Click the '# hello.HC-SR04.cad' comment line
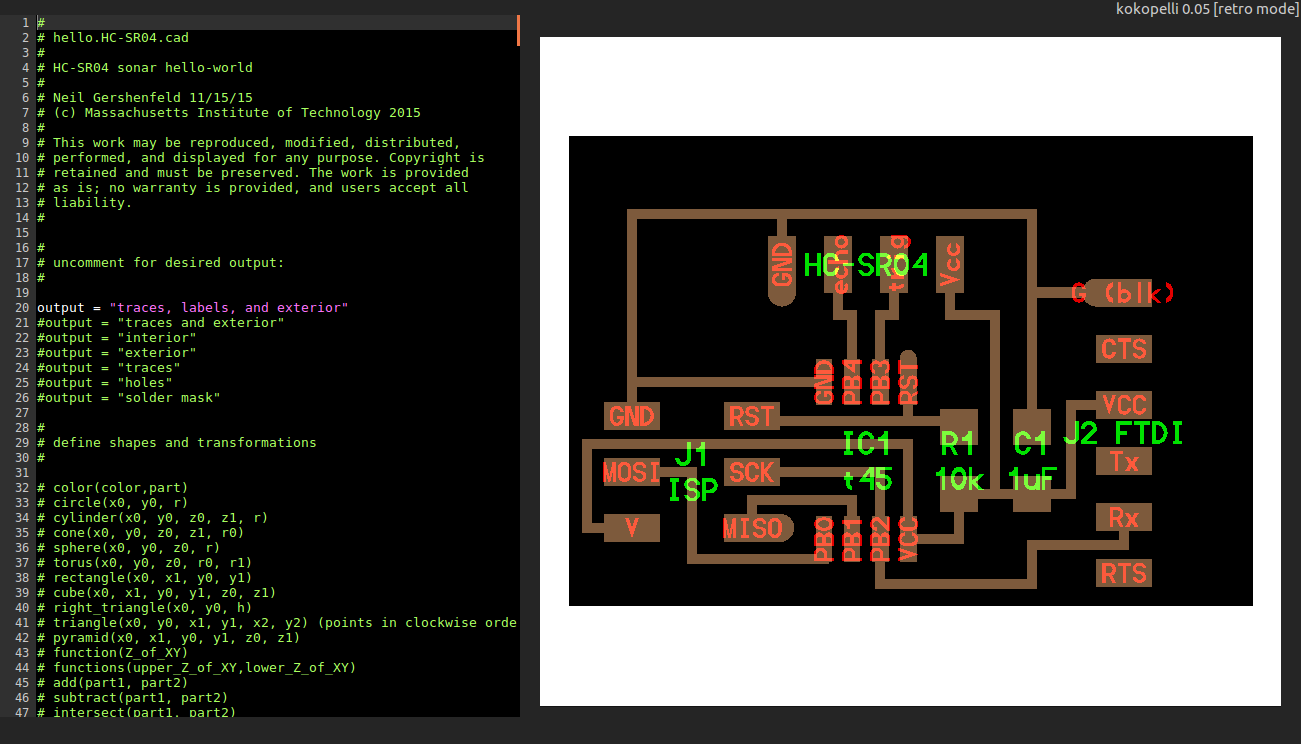The image size is (1301, 744). (113, 38)
